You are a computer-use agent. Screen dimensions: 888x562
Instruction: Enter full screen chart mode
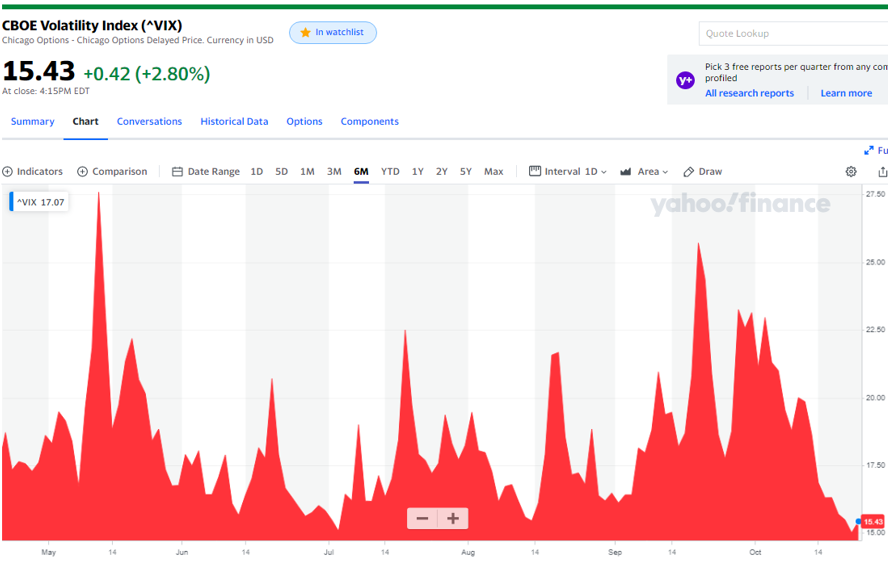[x=869, y=150]
